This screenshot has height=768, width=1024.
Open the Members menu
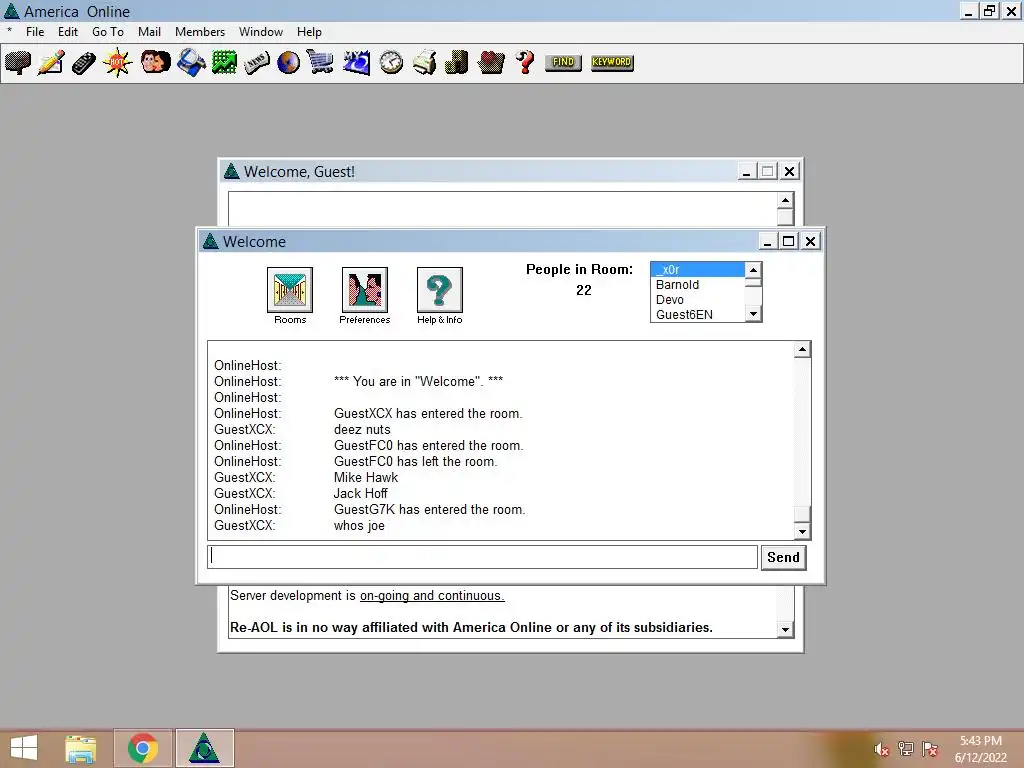tap(200, 31)
